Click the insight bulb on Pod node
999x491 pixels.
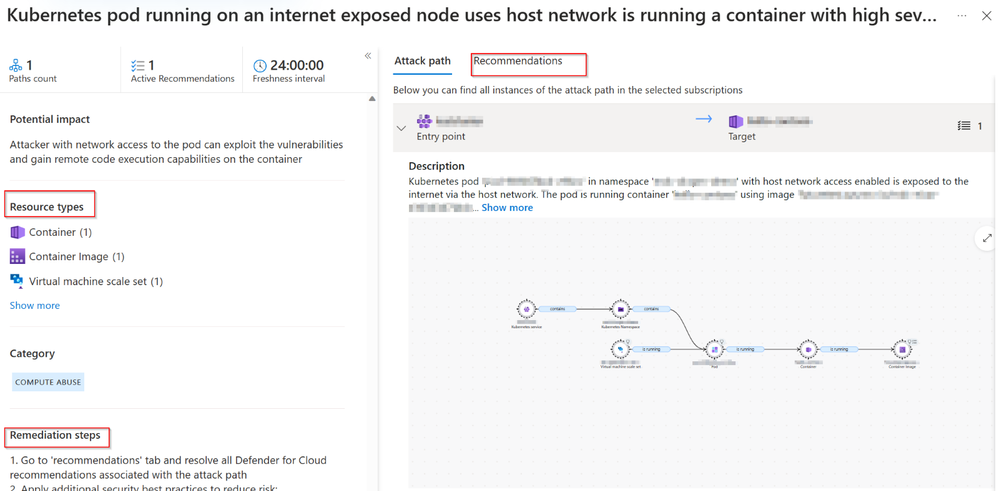tap(722, 341)
